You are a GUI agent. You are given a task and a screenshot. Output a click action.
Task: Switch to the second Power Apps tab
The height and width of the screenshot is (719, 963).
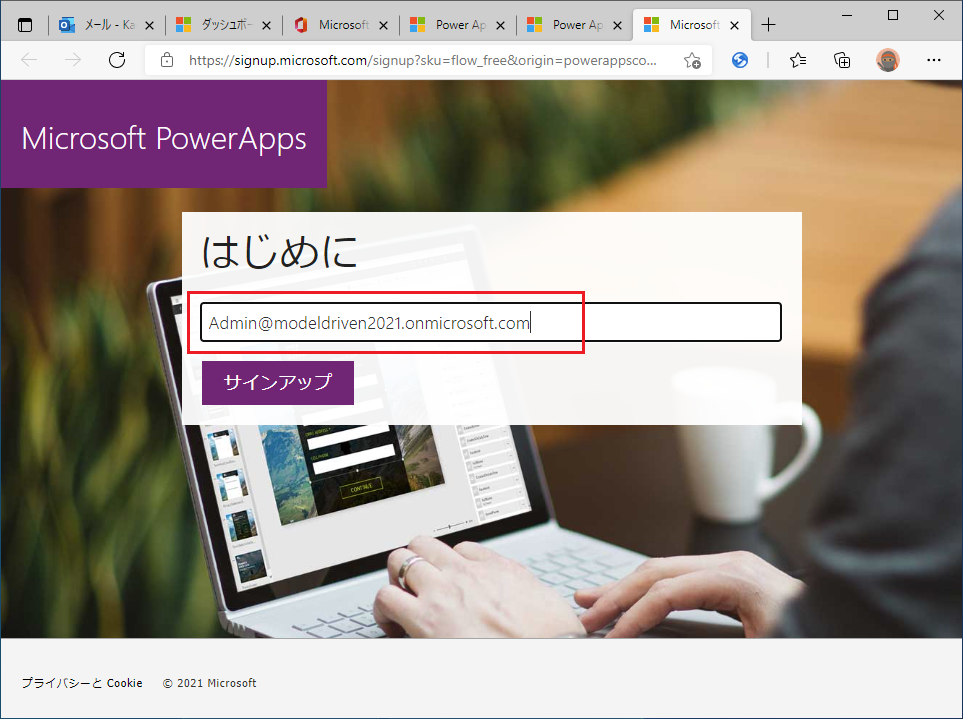click(572, 25)
